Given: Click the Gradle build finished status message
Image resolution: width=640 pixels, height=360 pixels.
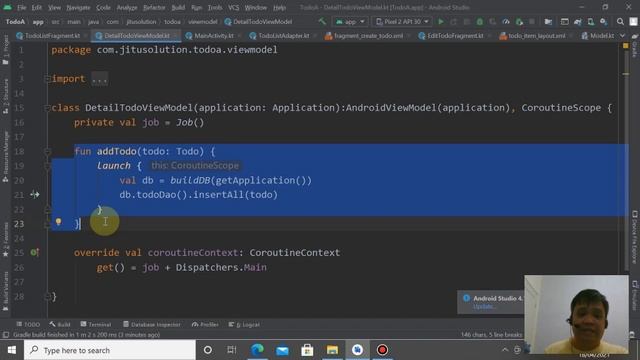Looking at the screenshot, I should pos(87,335).
